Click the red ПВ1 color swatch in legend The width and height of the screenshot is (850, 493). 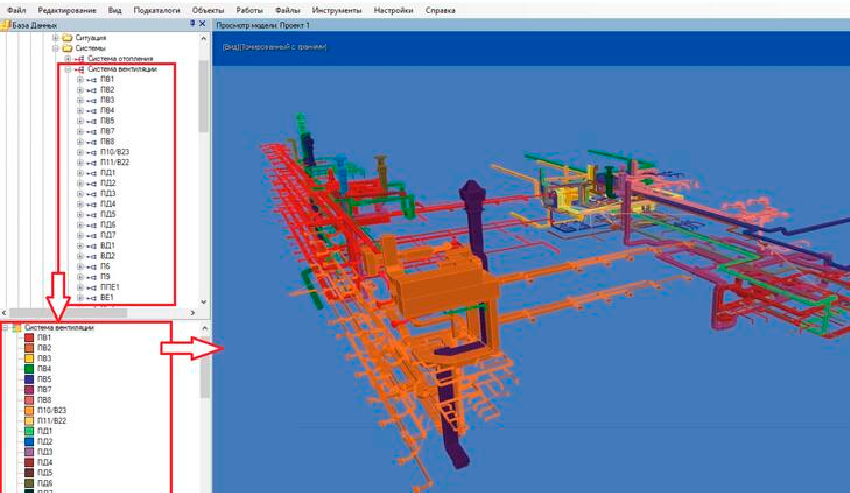pyautogui.click(x=29, y=338)
